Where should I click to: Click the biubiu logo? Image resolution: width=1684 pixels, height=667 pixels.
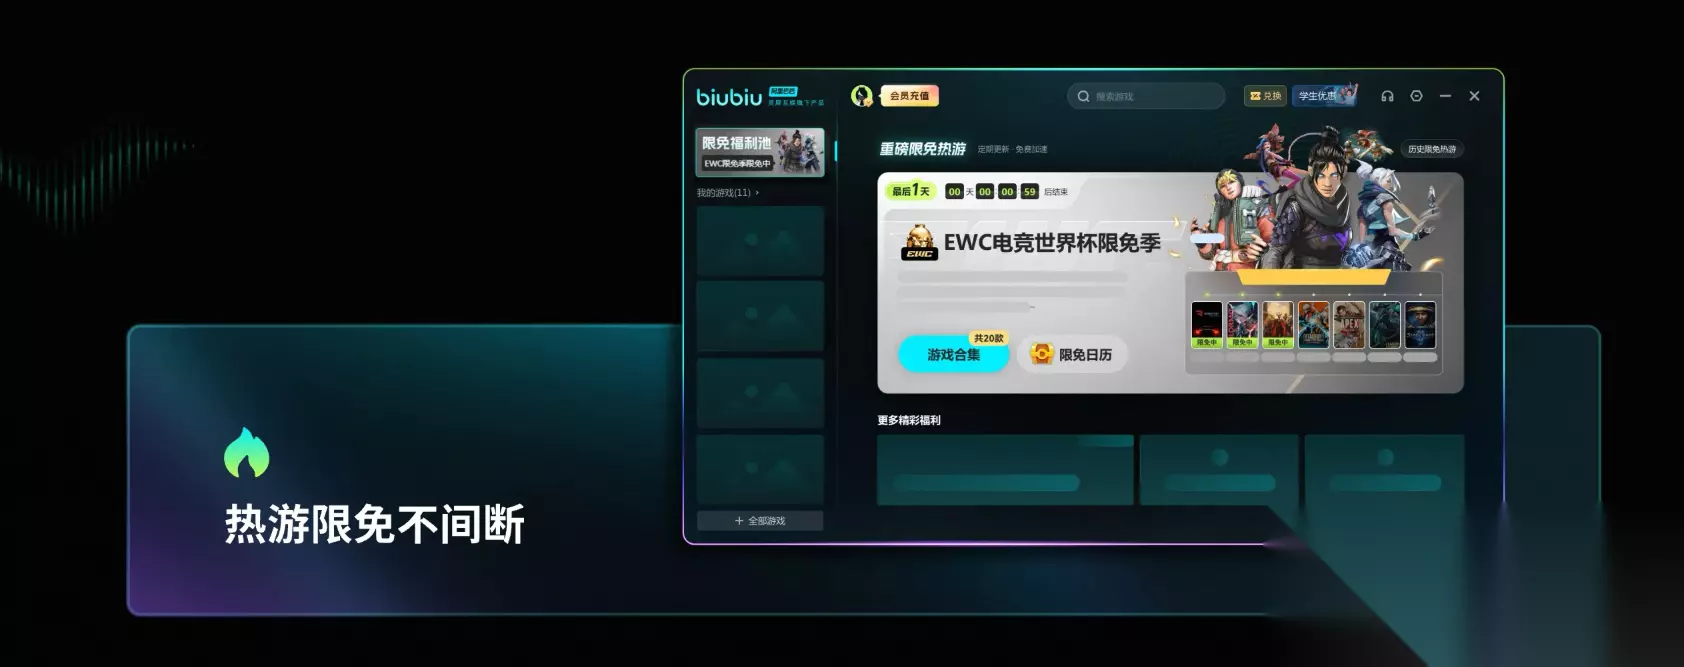[x=730, y=97]
